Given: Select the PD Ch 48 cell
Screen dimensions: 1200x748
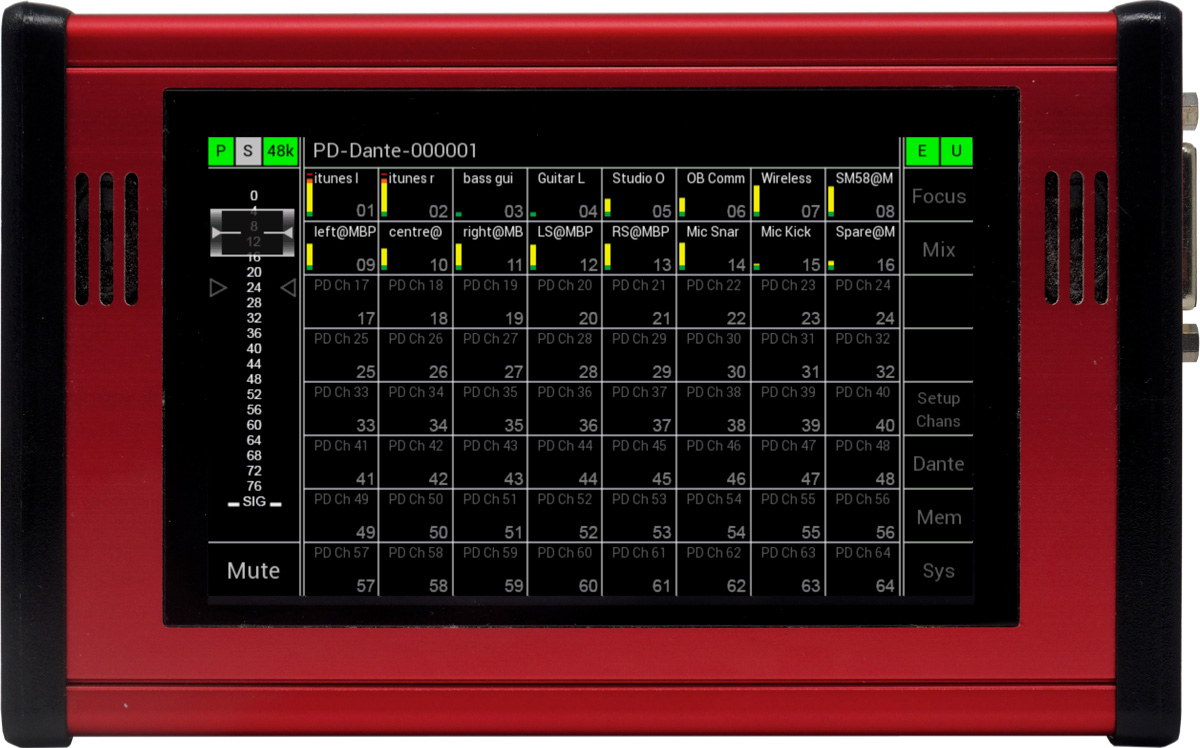Looking at the screenshot, I should coord(863,462).
